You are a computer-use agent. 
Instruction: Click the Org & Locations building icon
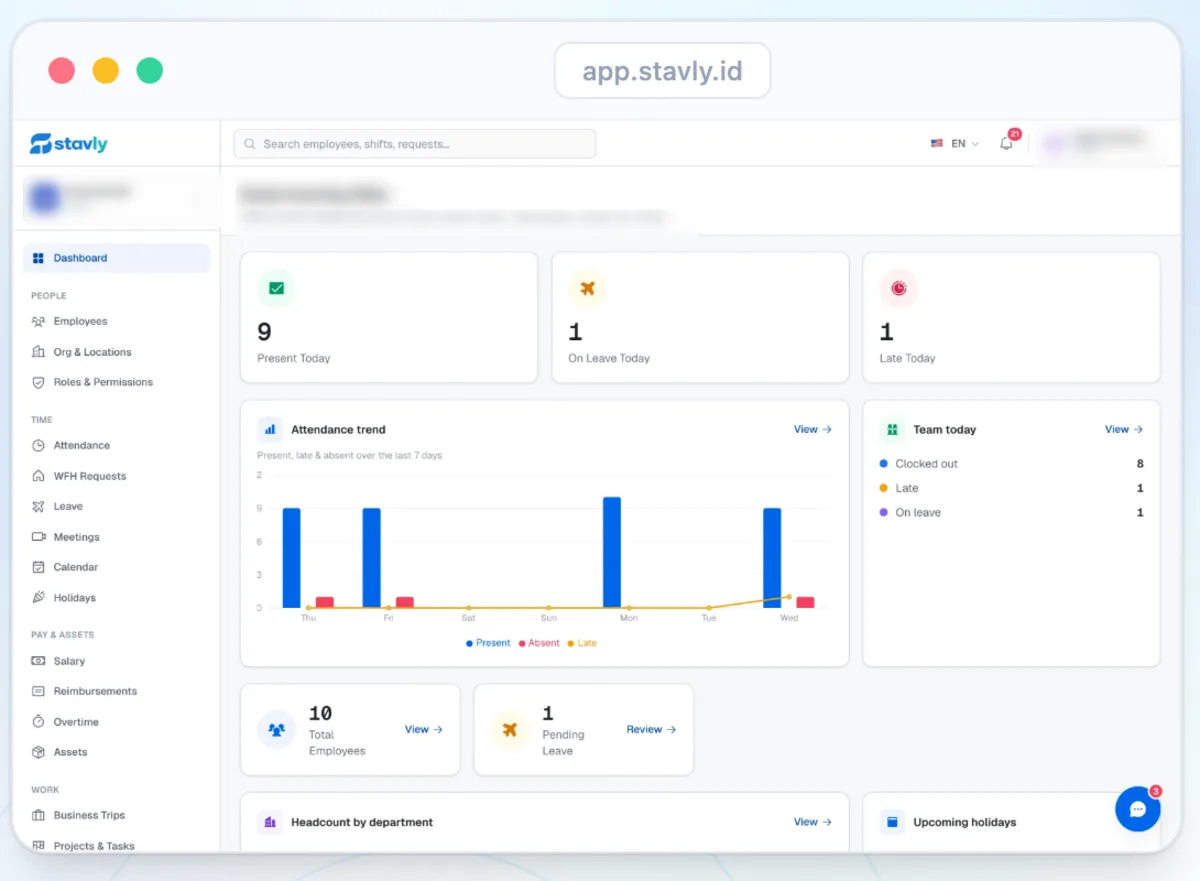[38, 352]
